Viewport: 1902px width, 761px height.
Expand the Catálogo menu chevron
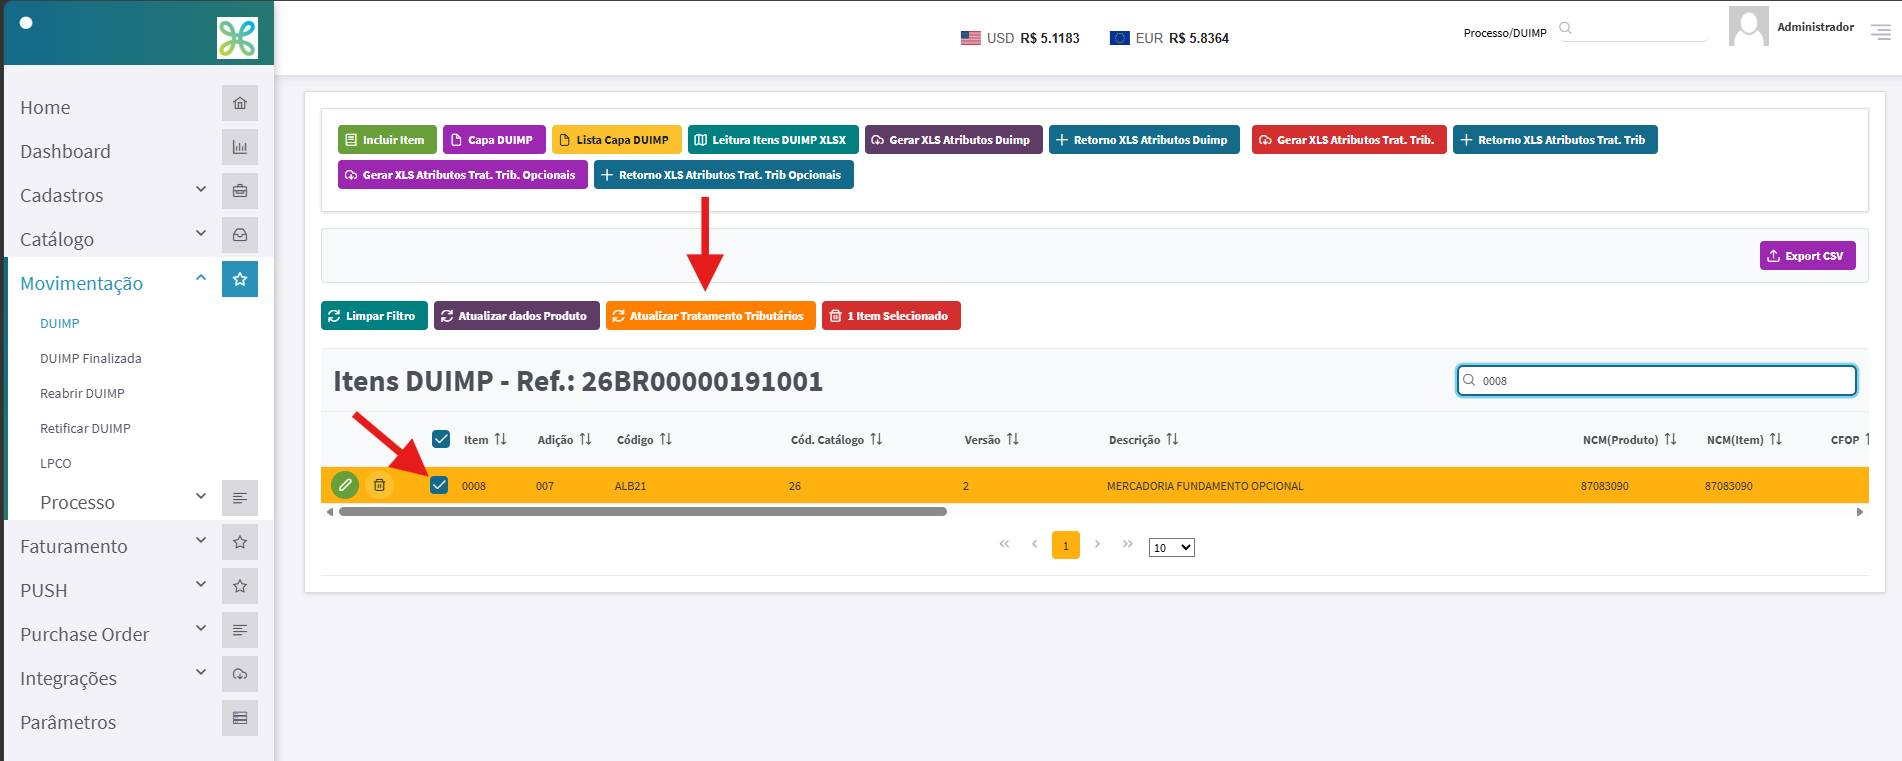point(201,233)
